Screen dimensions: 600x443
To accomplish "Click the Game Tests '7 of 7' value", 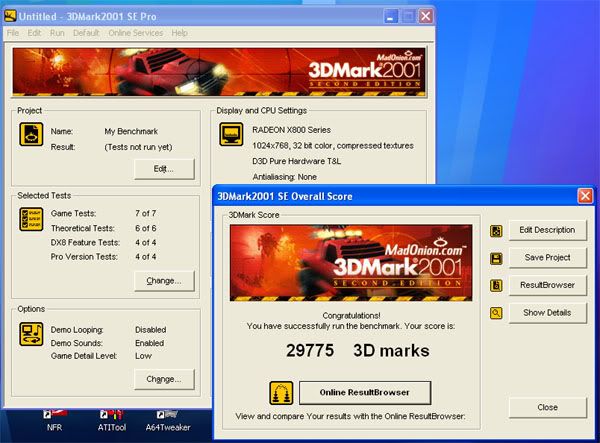I will coord(145,213).
